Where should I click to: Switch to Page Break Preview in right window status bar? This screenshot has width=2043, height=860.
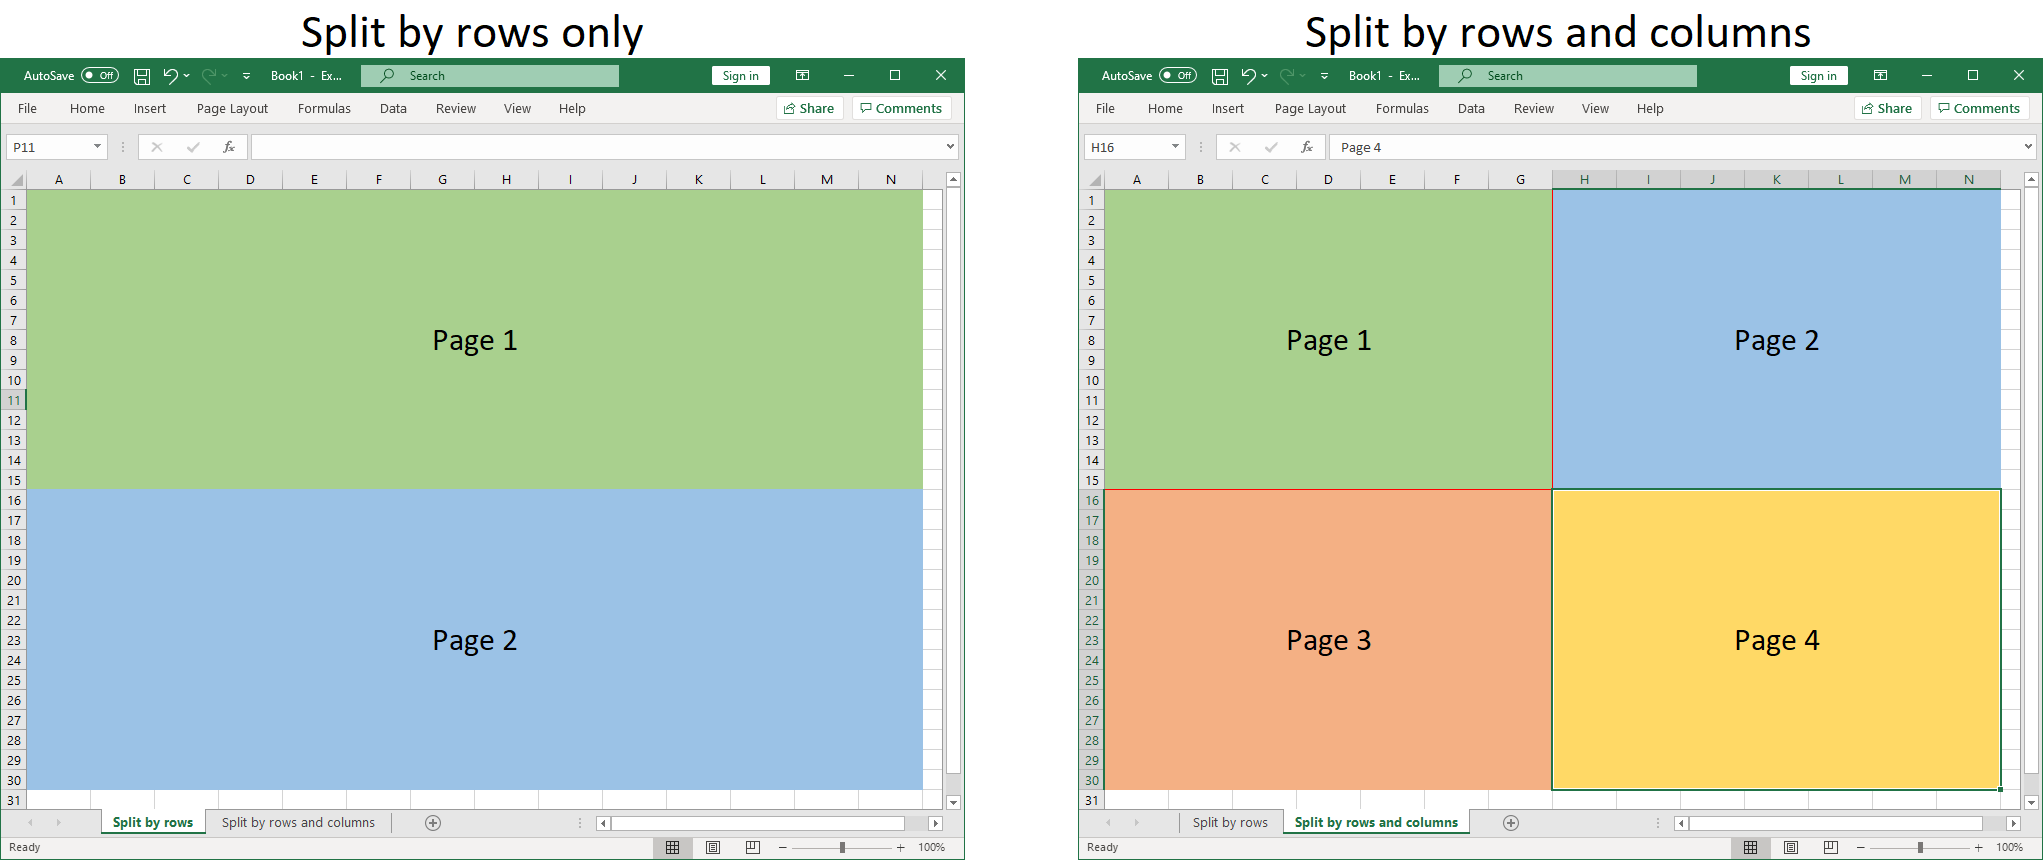(1830, 847)
